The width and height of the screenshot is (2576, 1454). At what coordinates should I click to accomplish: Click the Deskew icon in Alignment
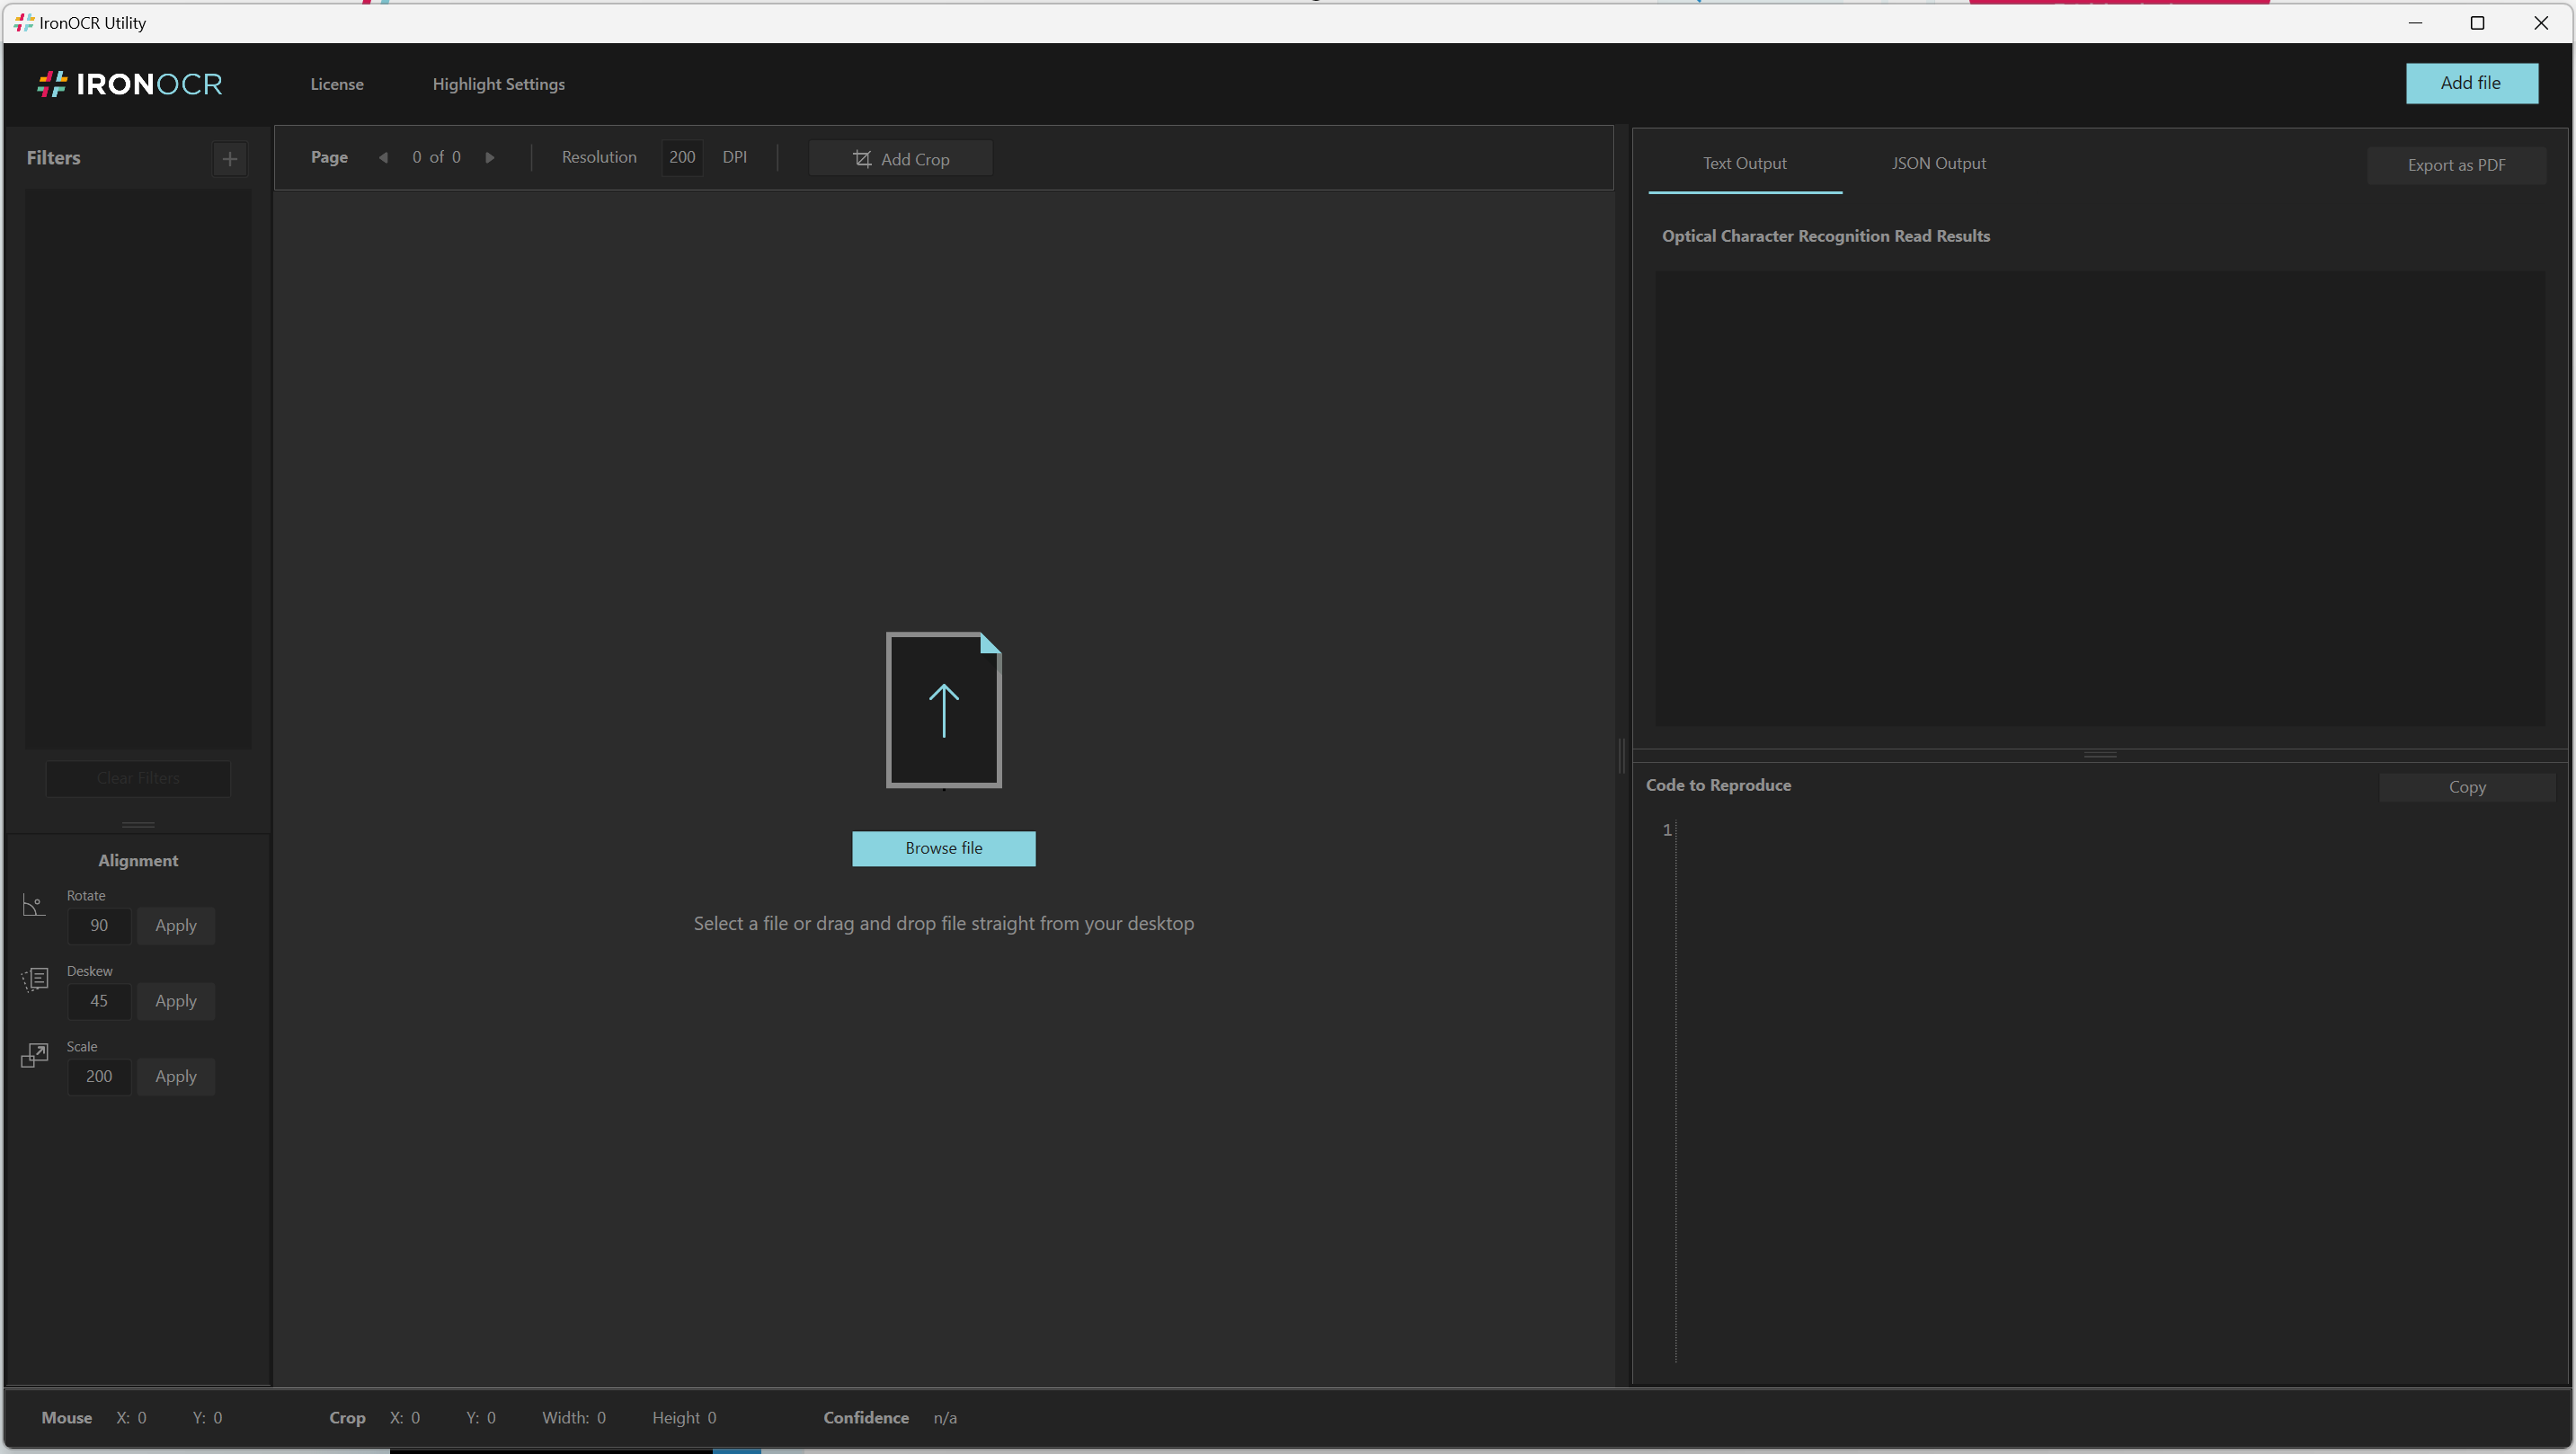pyautogui.click(x=35, y=979)
